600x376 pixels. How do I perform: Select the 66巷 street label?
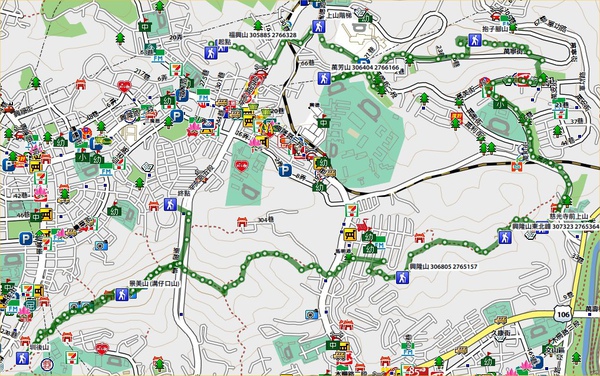click(x=308, y=63)
